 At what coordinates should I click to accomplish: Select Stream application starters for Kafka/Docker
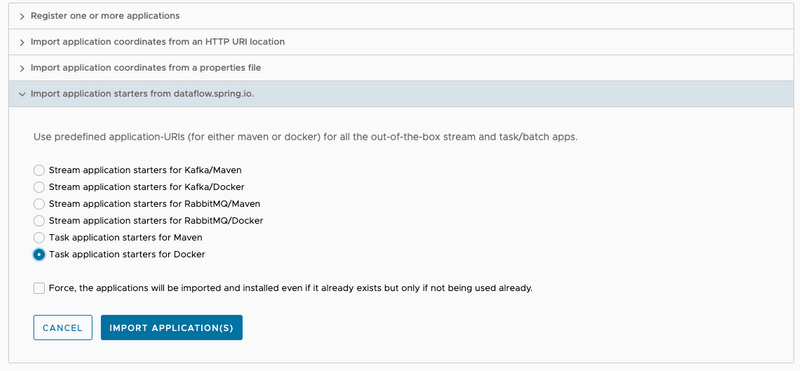coord(39,187)
